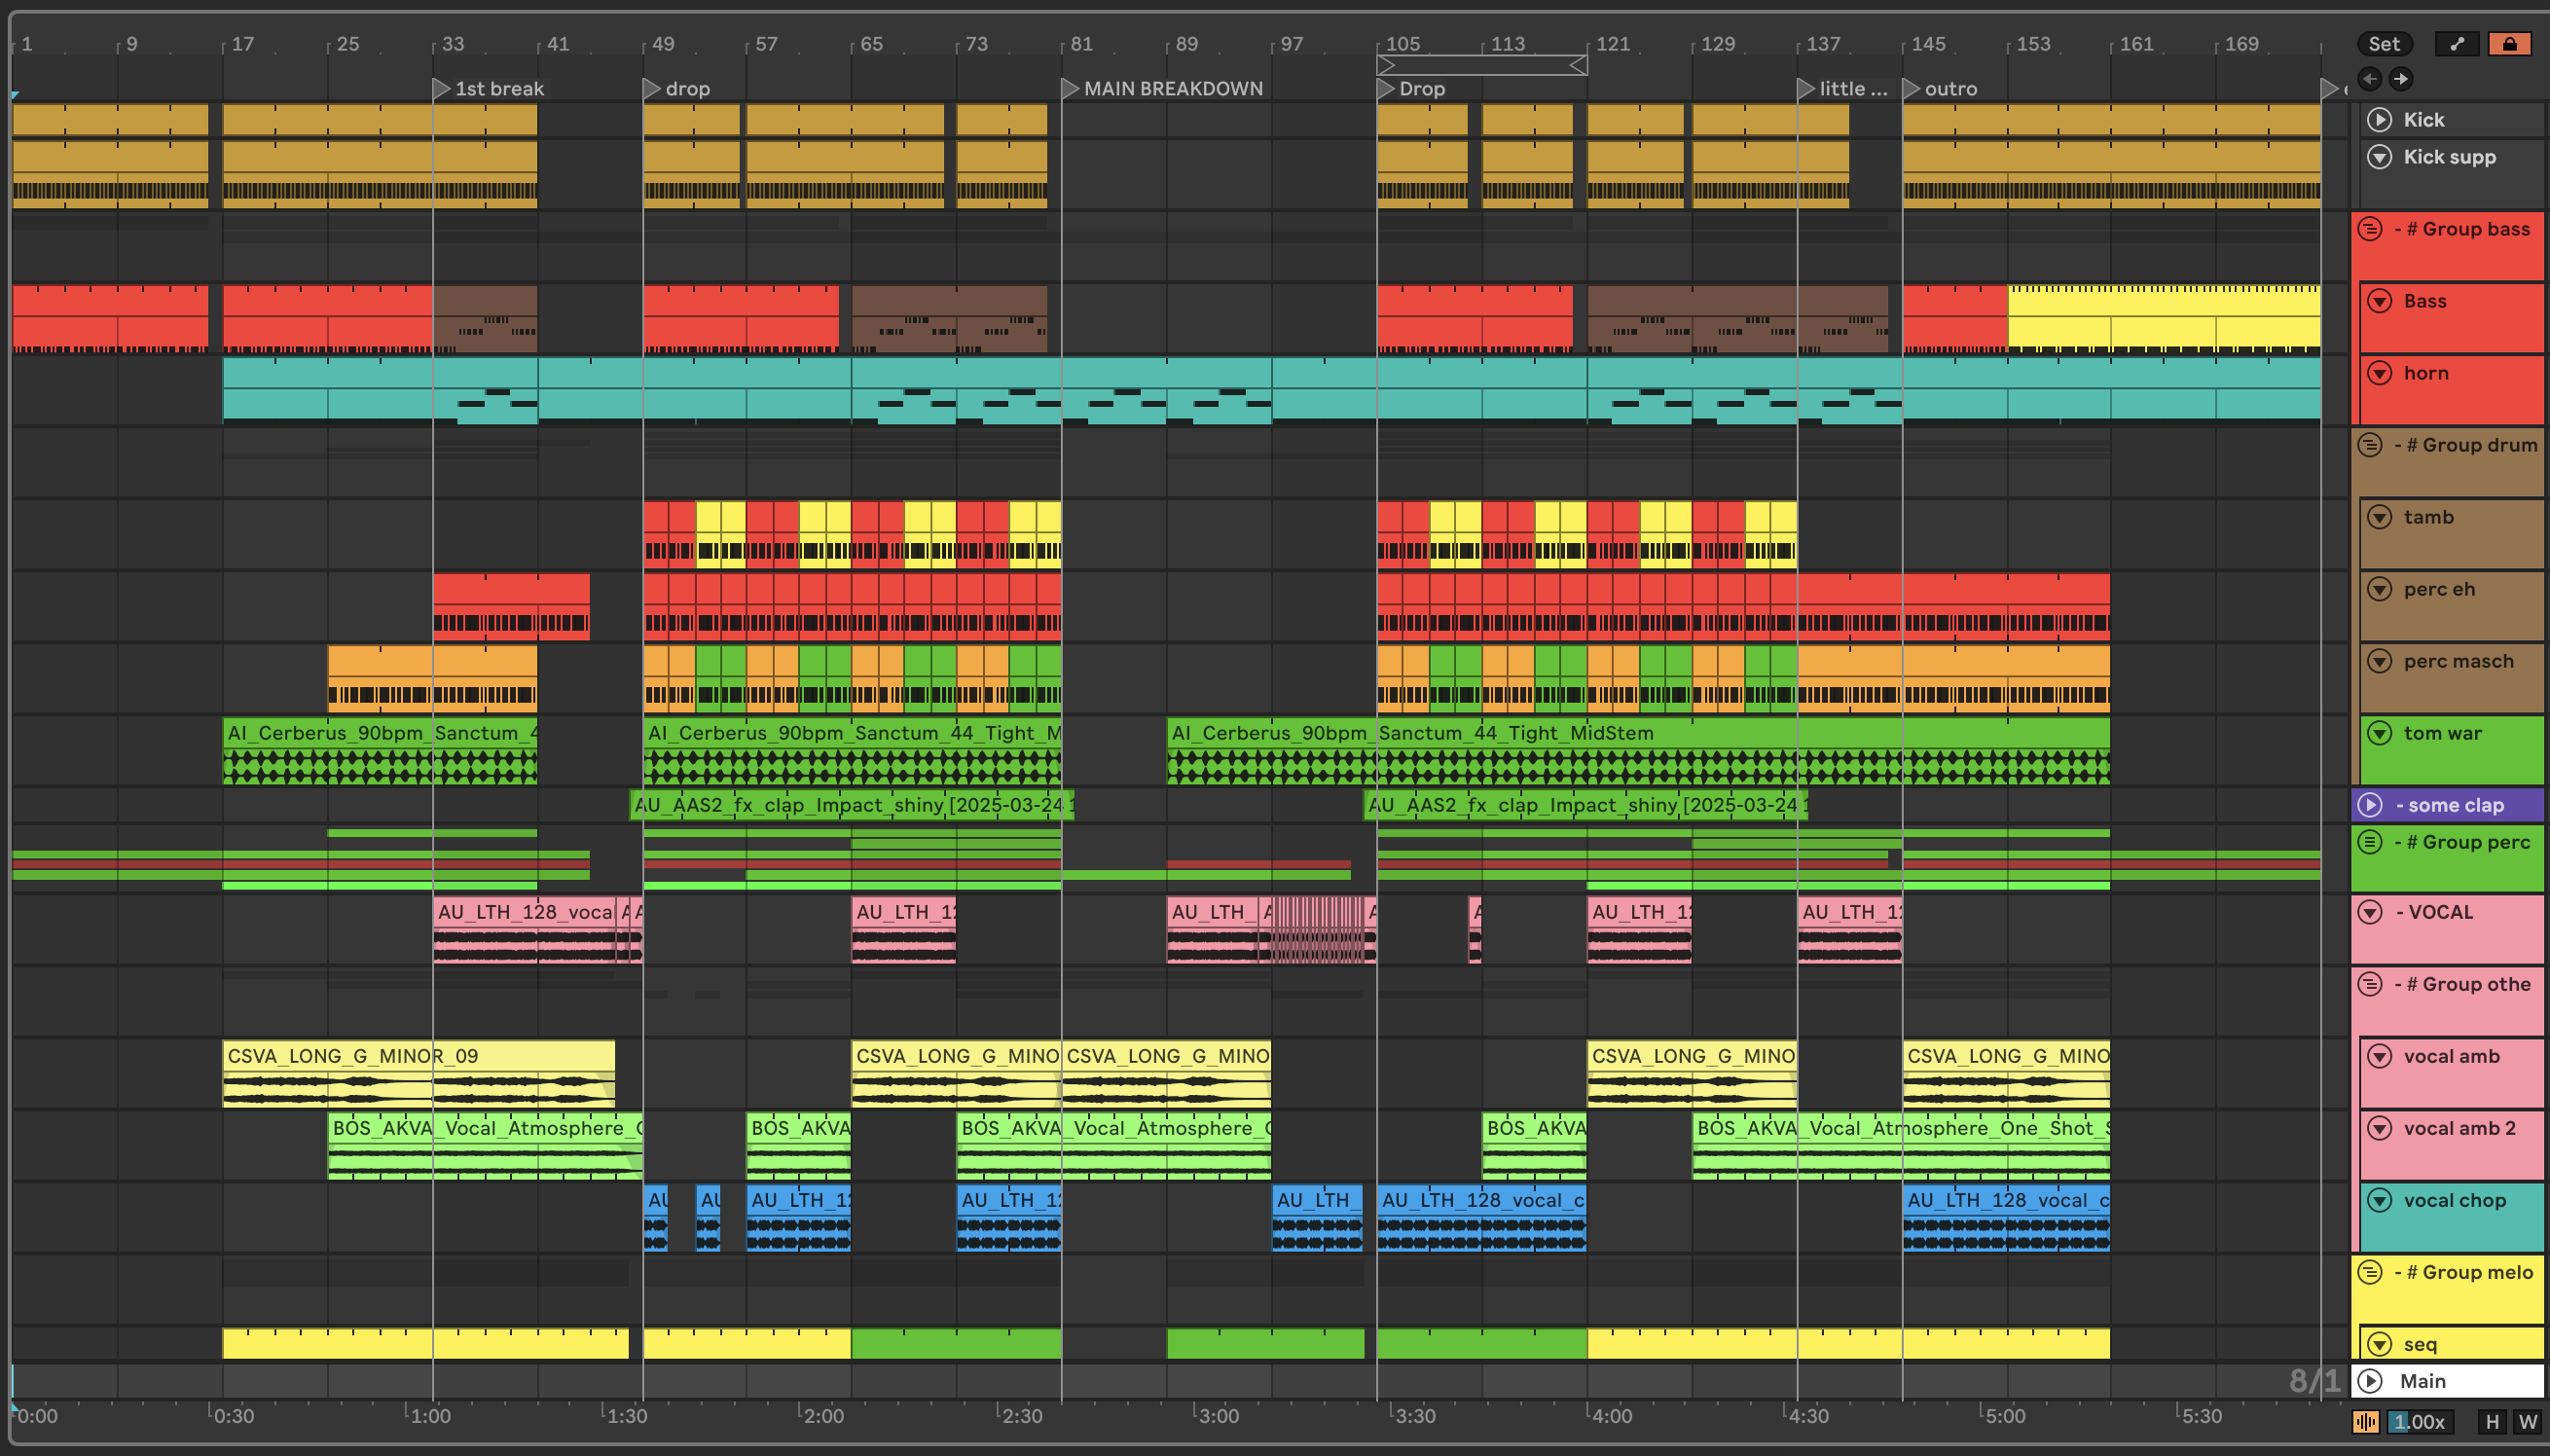
Task: Select the green seq clip at bar 89
Action: [1265, 1343]
